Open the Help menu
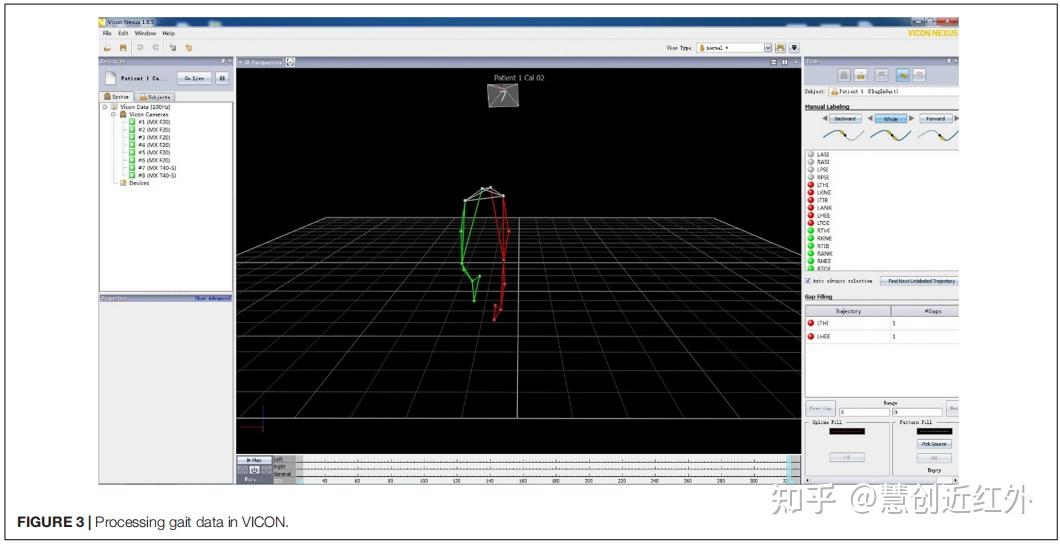The height and width of the screenshot is (544, 1060). [168, 33]
